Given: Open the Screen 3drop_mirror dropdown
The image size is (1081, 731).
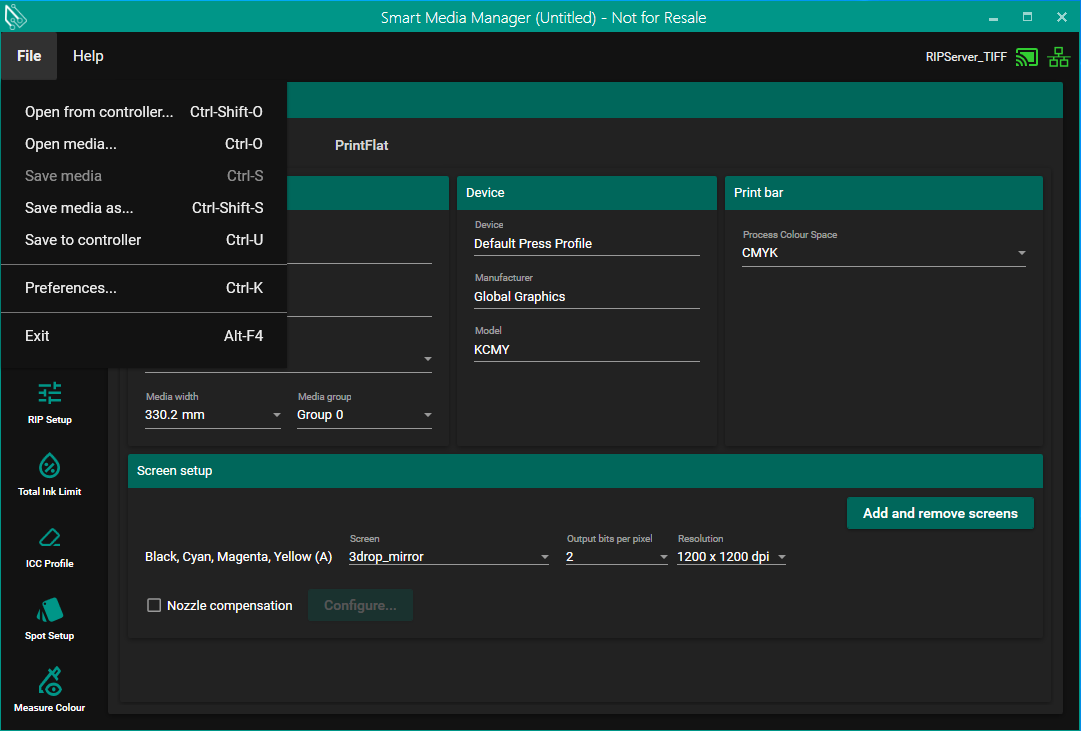Looking at the screenshot, I should [448, 557].
